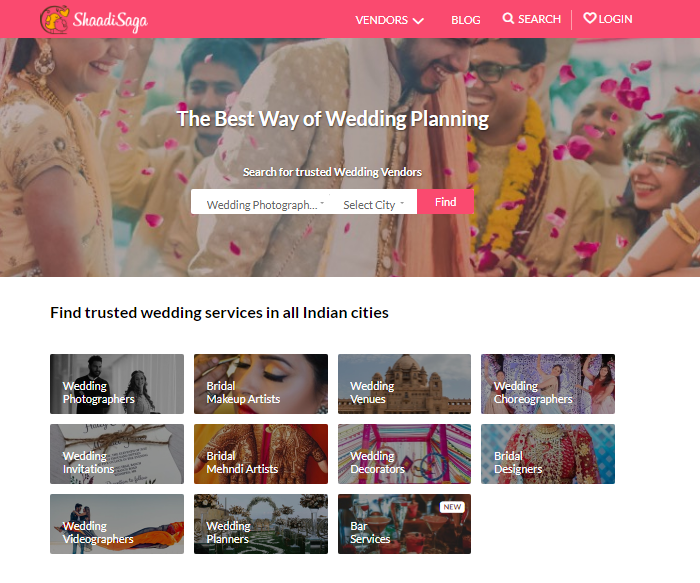
Task: Open the Wedding Photographers tile
Action: click(117, 384)
